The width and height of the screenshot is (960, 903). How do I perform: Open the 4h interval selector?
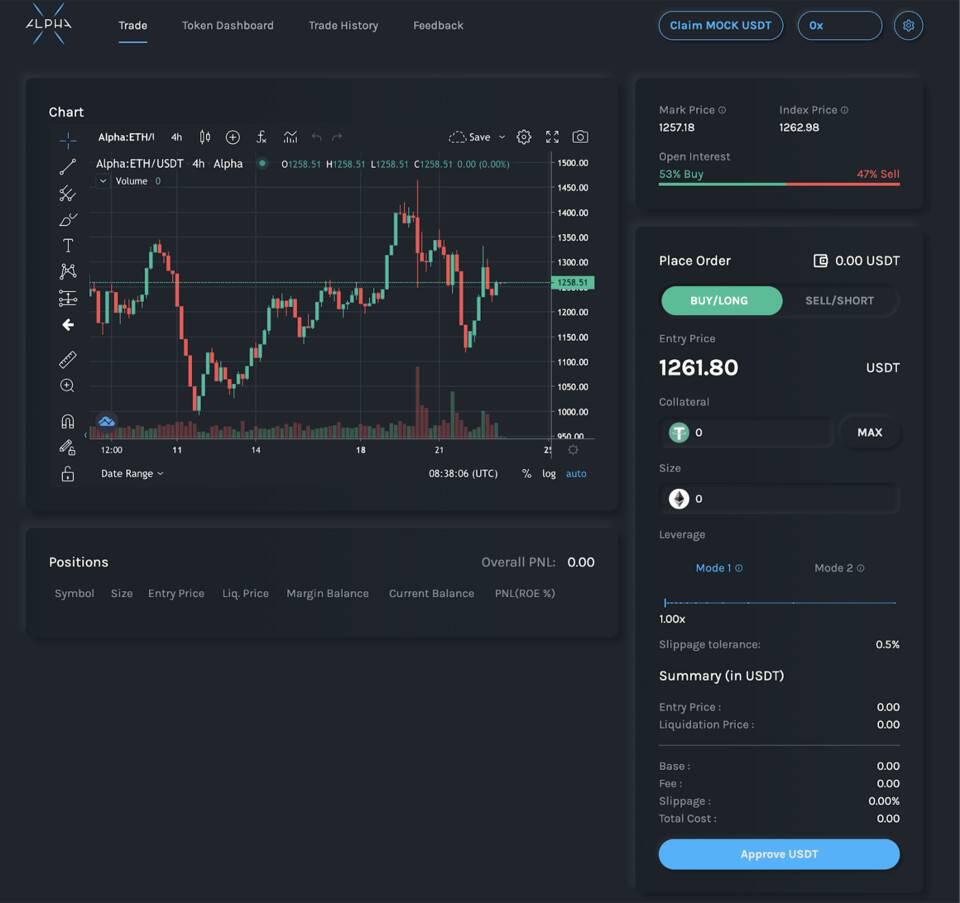tap(176, 137)
